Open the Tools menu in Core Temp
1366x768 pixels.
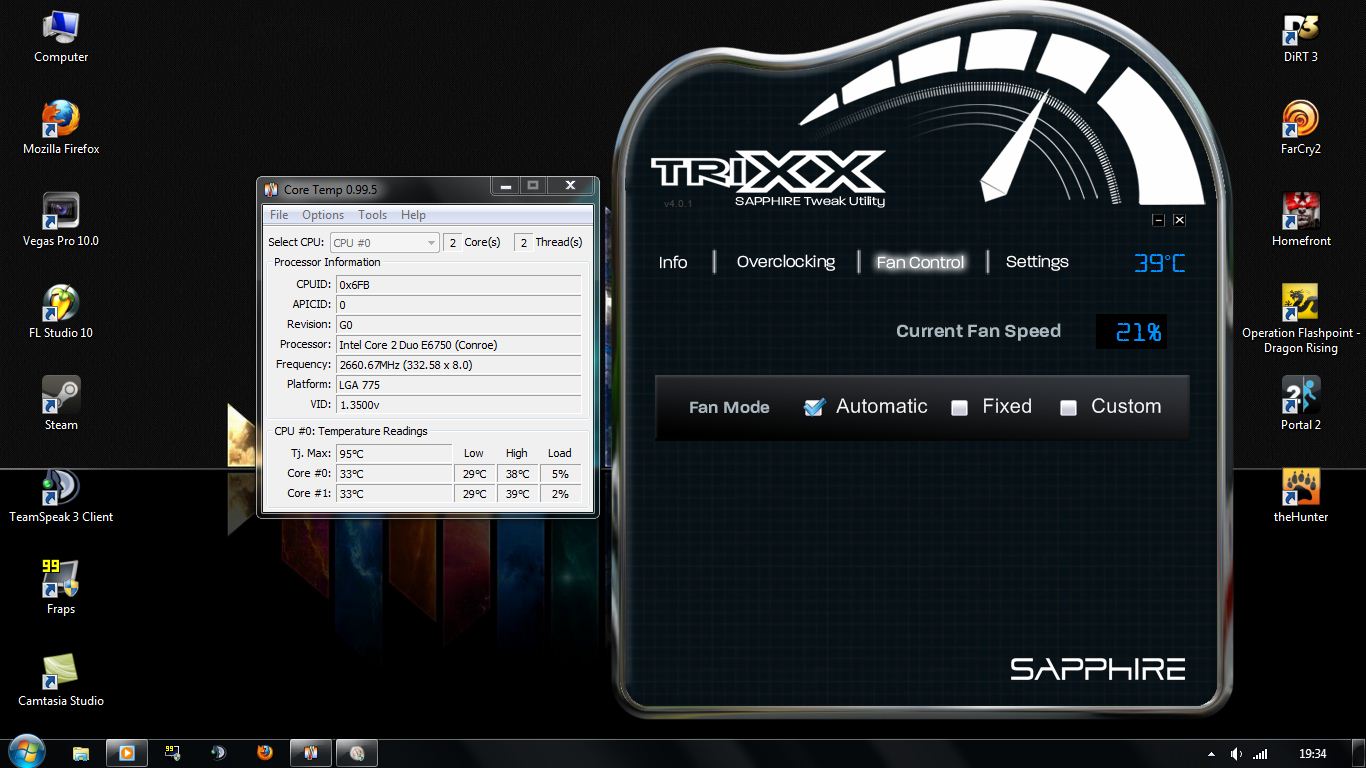(372, 215)
